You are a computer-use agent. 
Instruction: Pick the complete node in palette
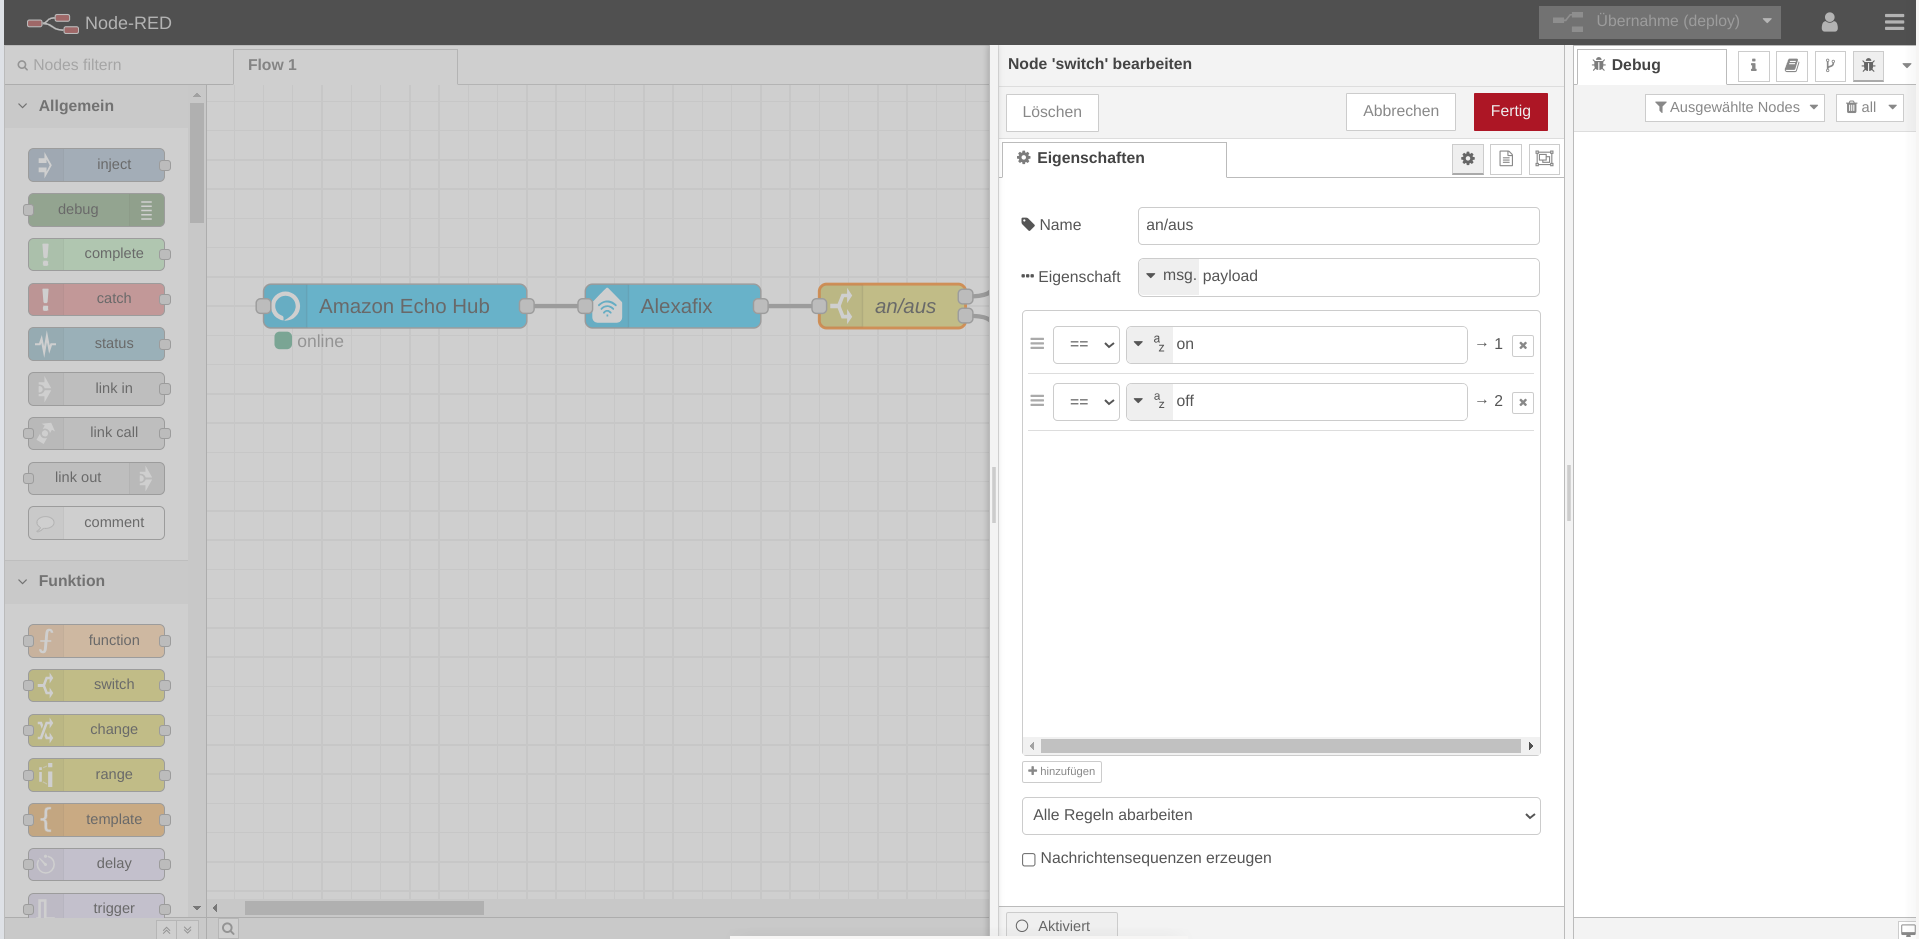(x=96, y=254)
